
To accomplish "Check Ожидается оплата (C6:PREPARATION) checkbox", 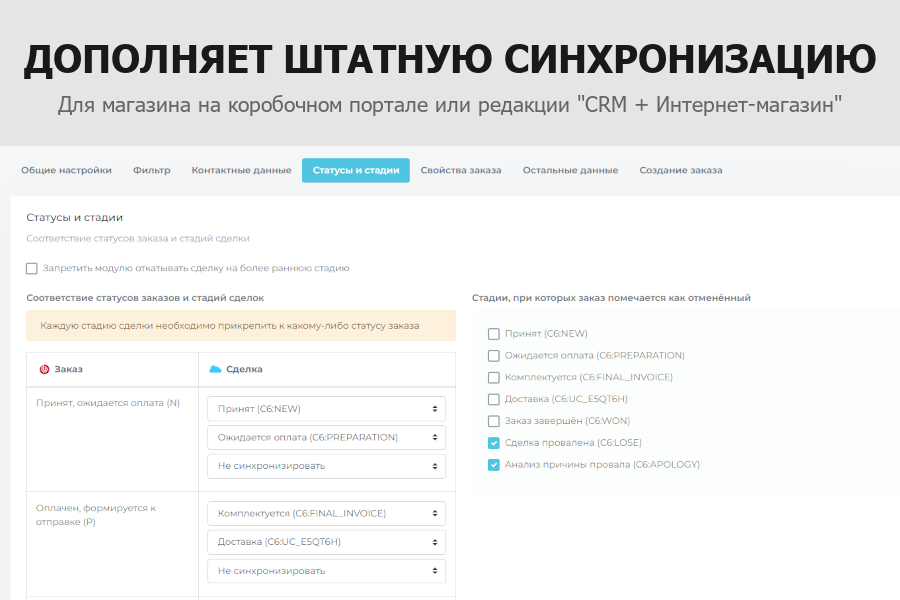I will pos(493,355).
